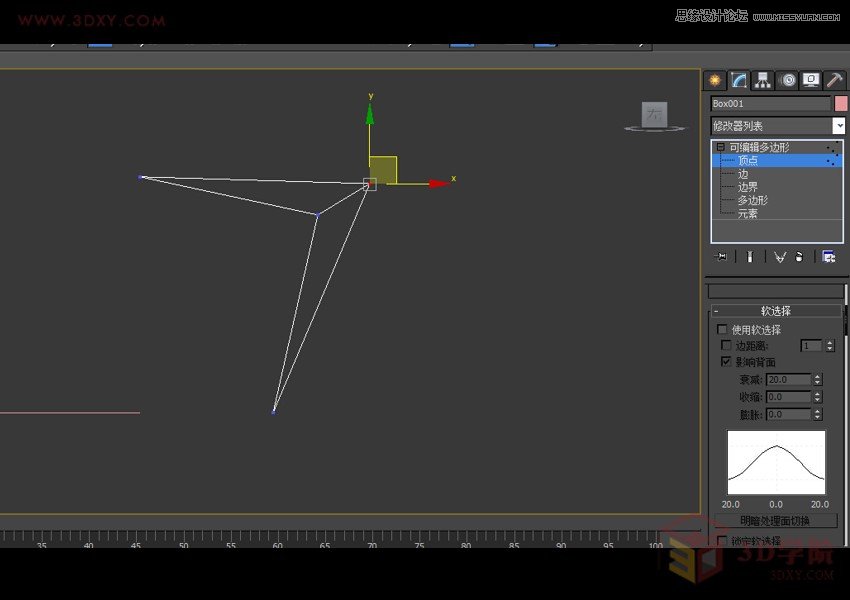Click the Make Unique icon

click(780, 256)
